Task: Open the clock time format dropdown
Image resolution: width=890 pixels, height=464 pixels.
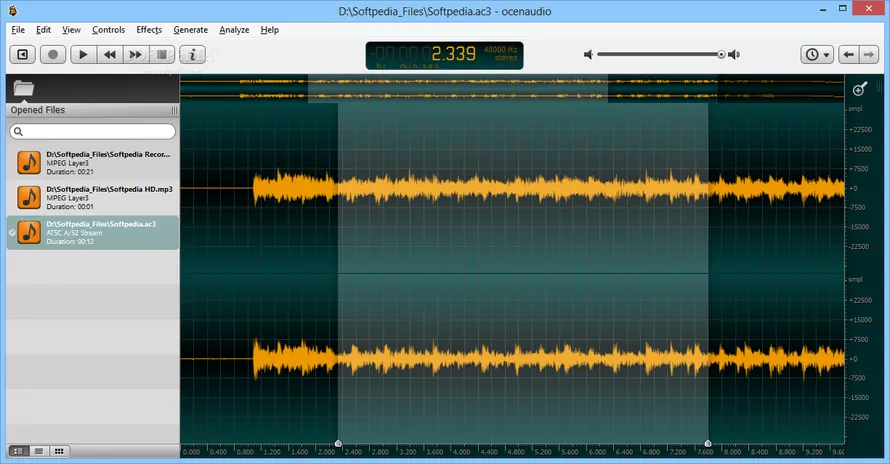Action: point(817,55)
